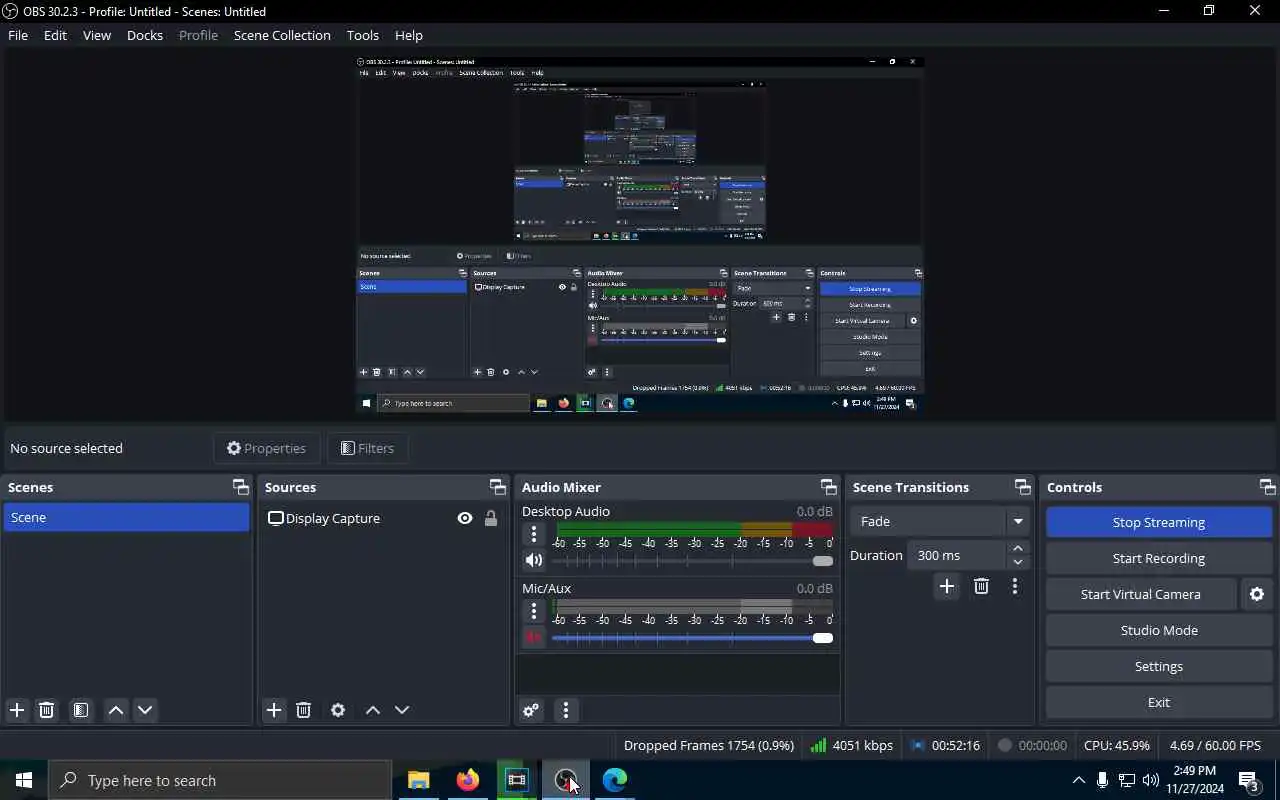
Task: Open File Explorer from the taskbar
Action: (419, 780)
